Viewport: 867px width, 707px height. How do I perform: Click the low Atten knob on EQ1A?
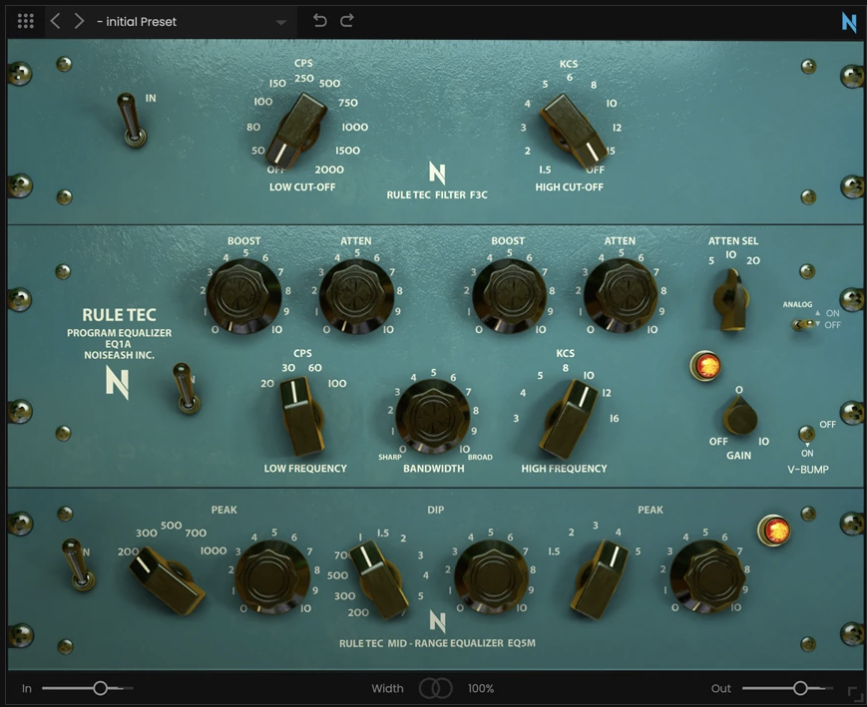pyautogui.click(x=357, y=296)
